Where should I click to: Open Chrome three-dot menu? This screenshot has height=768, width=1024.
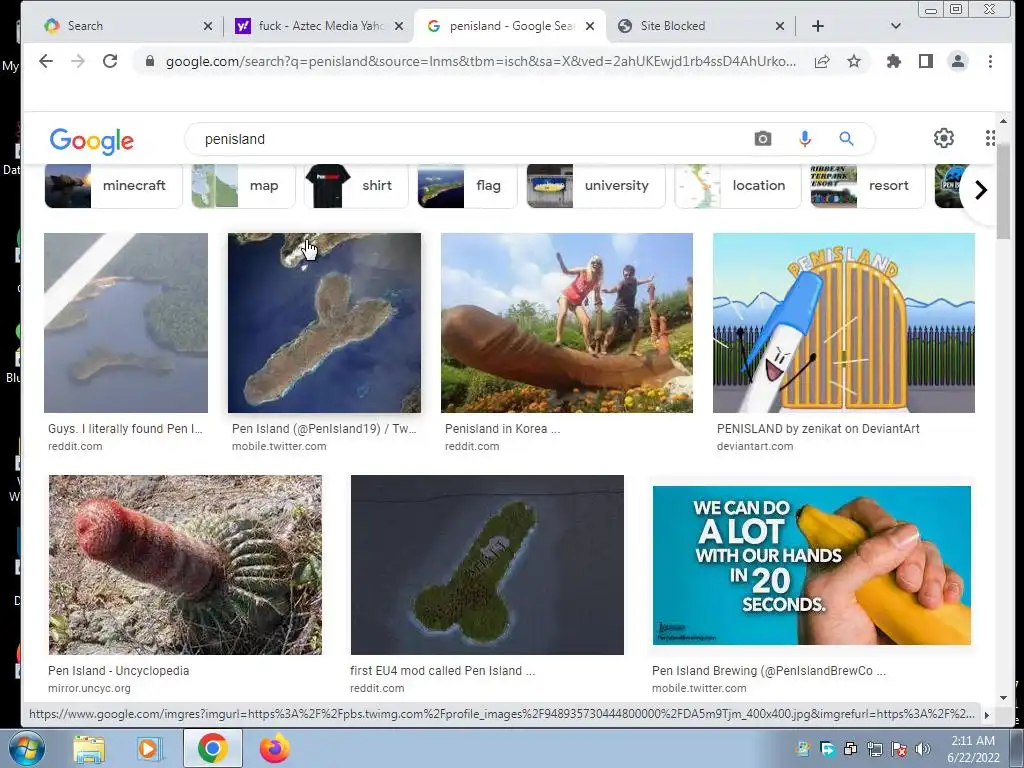(990, 61)
